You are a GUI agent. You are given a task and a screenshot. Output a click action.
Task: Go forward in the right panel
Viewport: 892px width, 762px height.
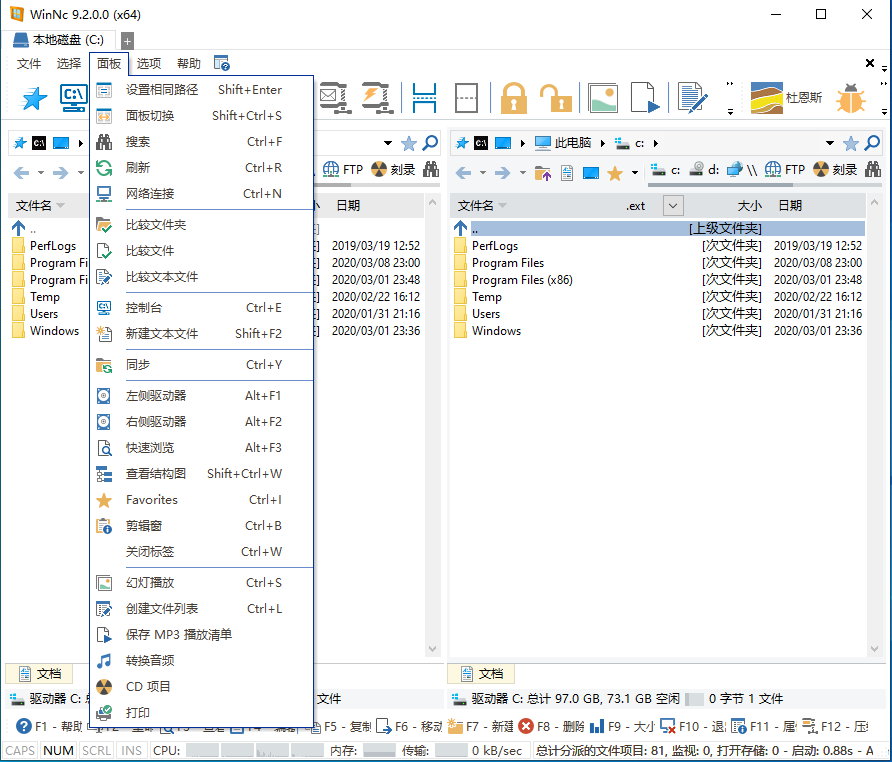[502, 172]
